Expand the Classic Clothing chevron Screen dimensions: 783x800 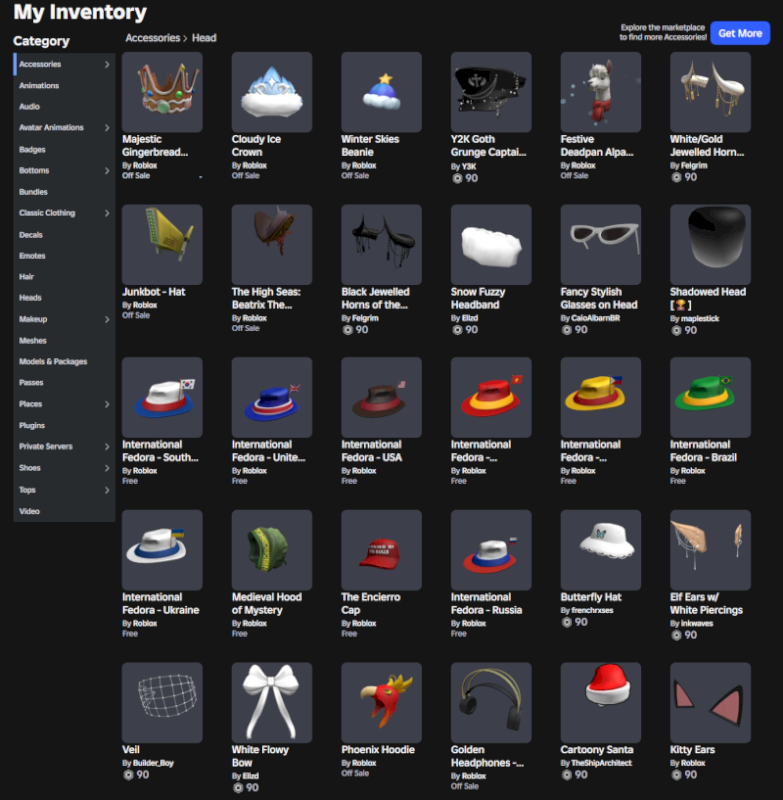pyautogui.click(x=107, y=213)
